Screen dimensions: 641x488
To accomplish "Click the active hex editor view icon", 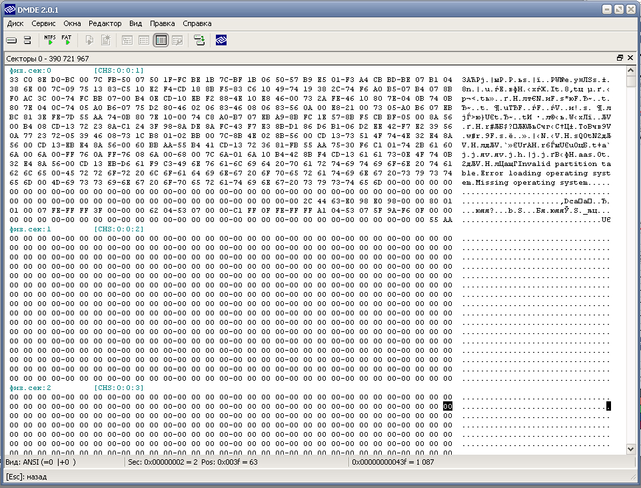I will (161, 41).
